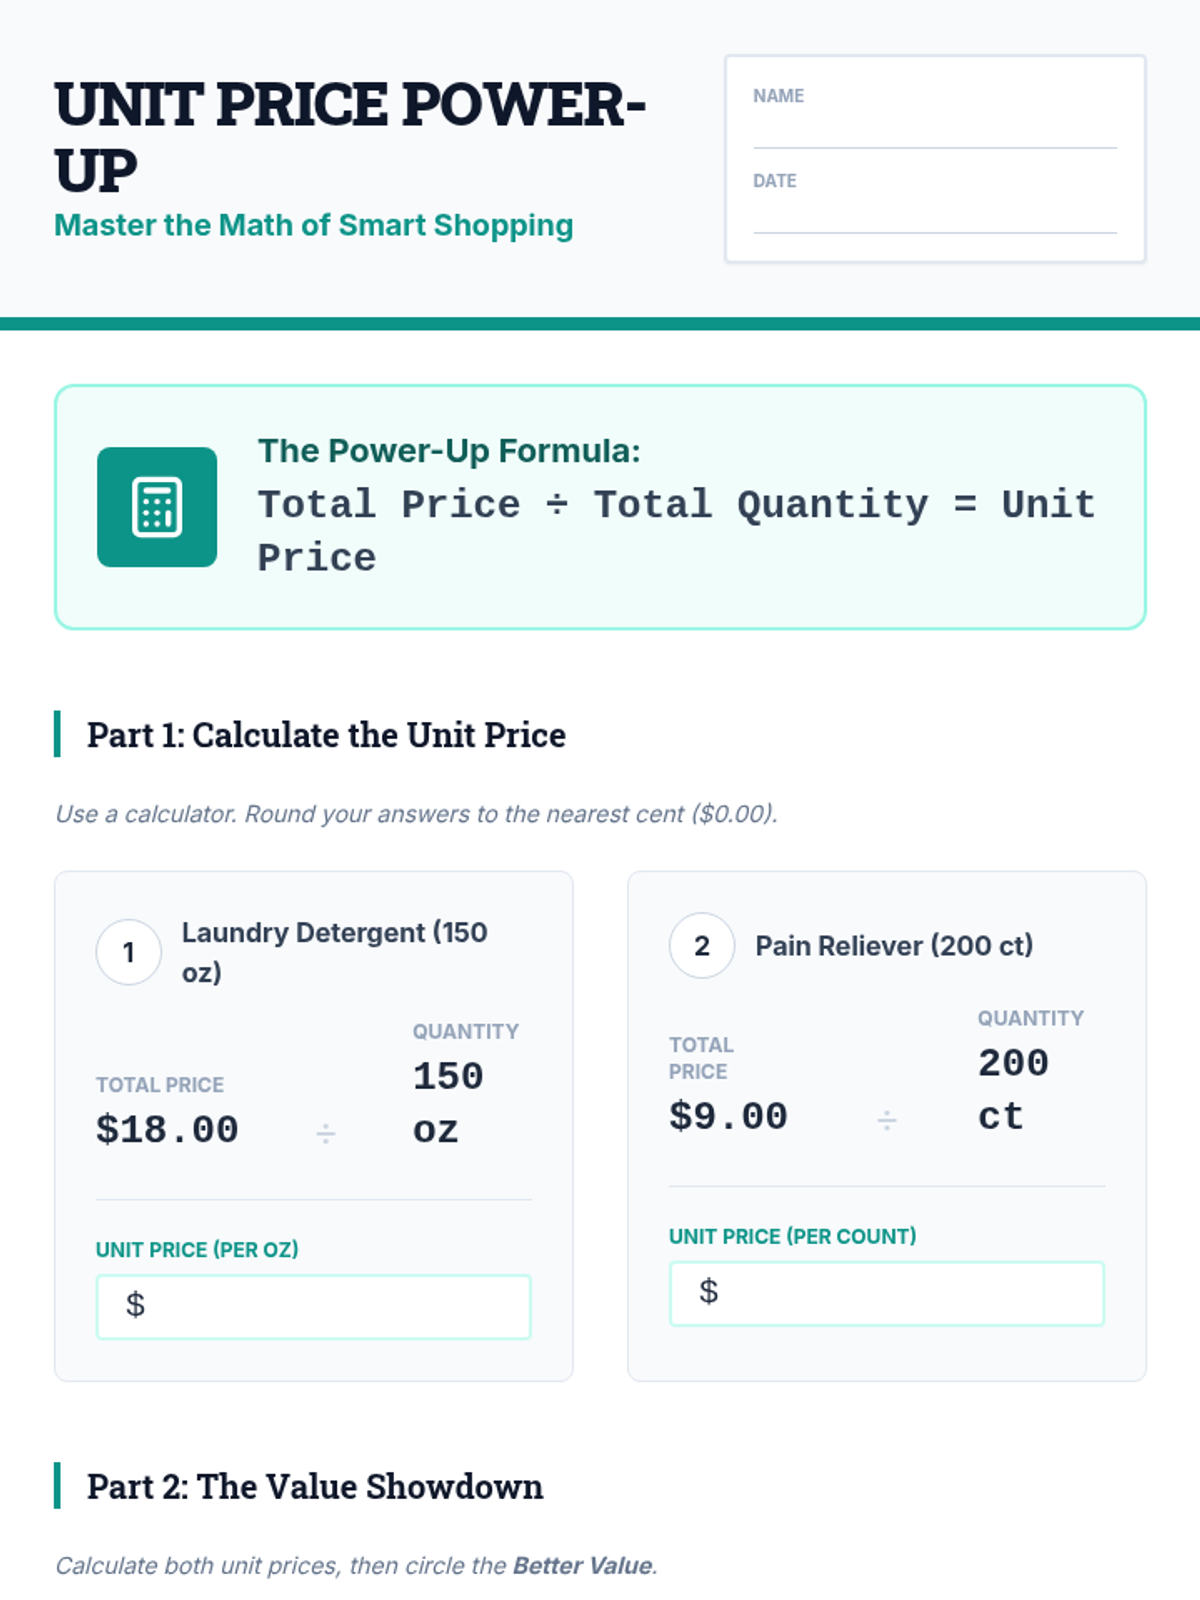The width and height of the screenshot is (1200, 1600).
Task: Click the number 2 circle badge
Action: point(701,945)
